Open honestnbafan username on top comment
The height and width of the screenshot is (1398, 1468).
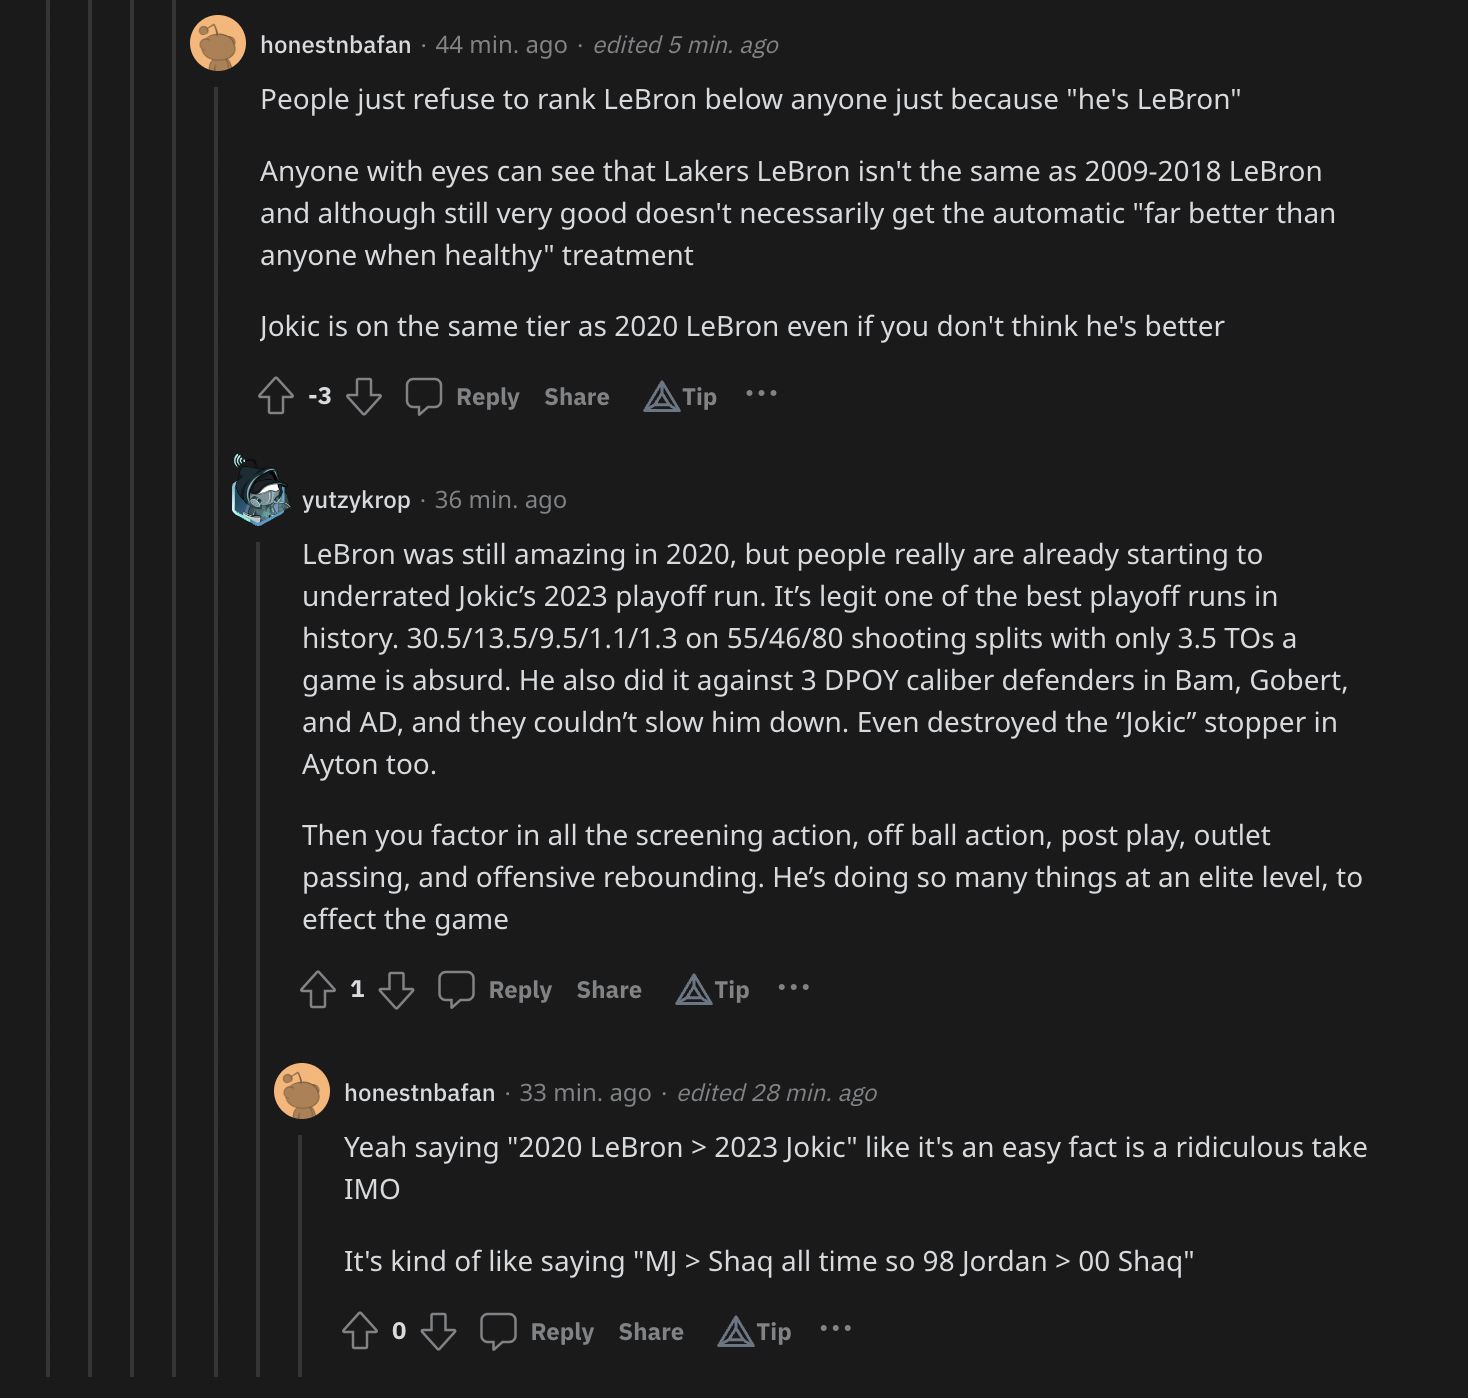[335, 45]
